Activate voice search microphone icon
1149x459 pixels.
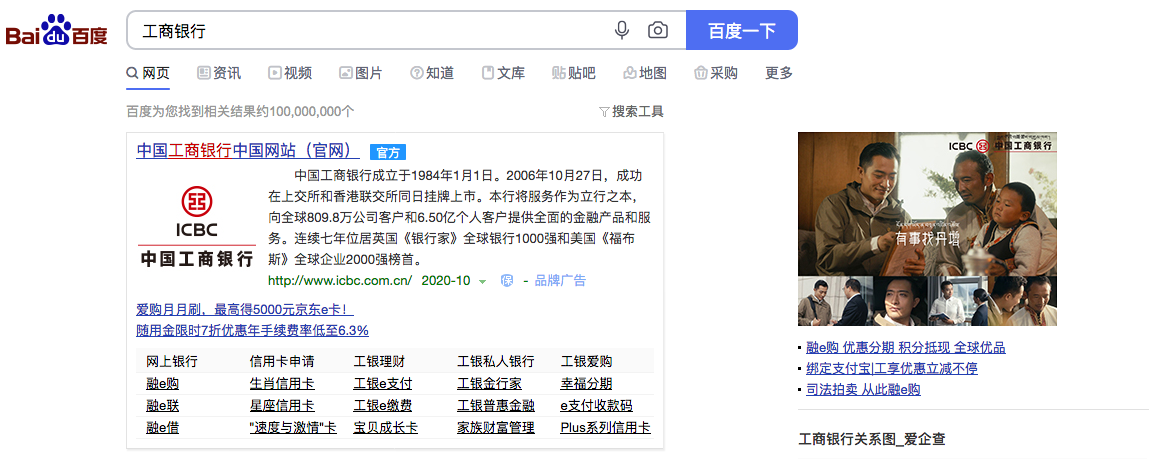click(x=622, y=30)
